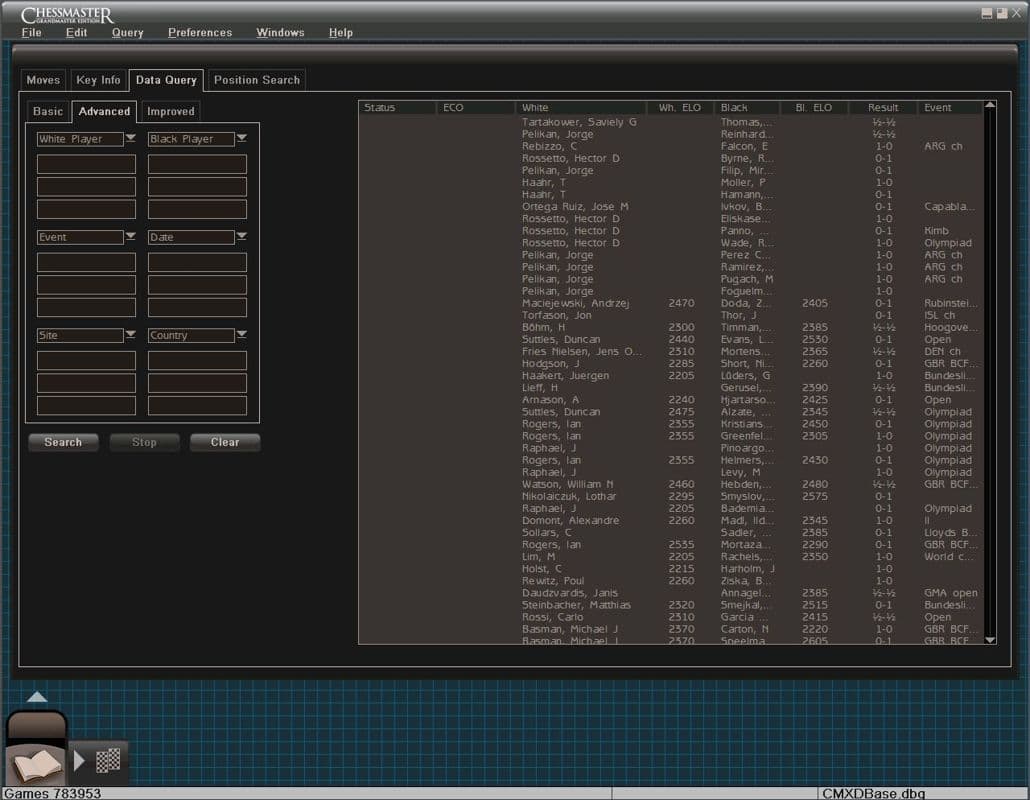Select the White Player combo box
The height and width of the screenshot is (800, 1030).
click(80, 139)
